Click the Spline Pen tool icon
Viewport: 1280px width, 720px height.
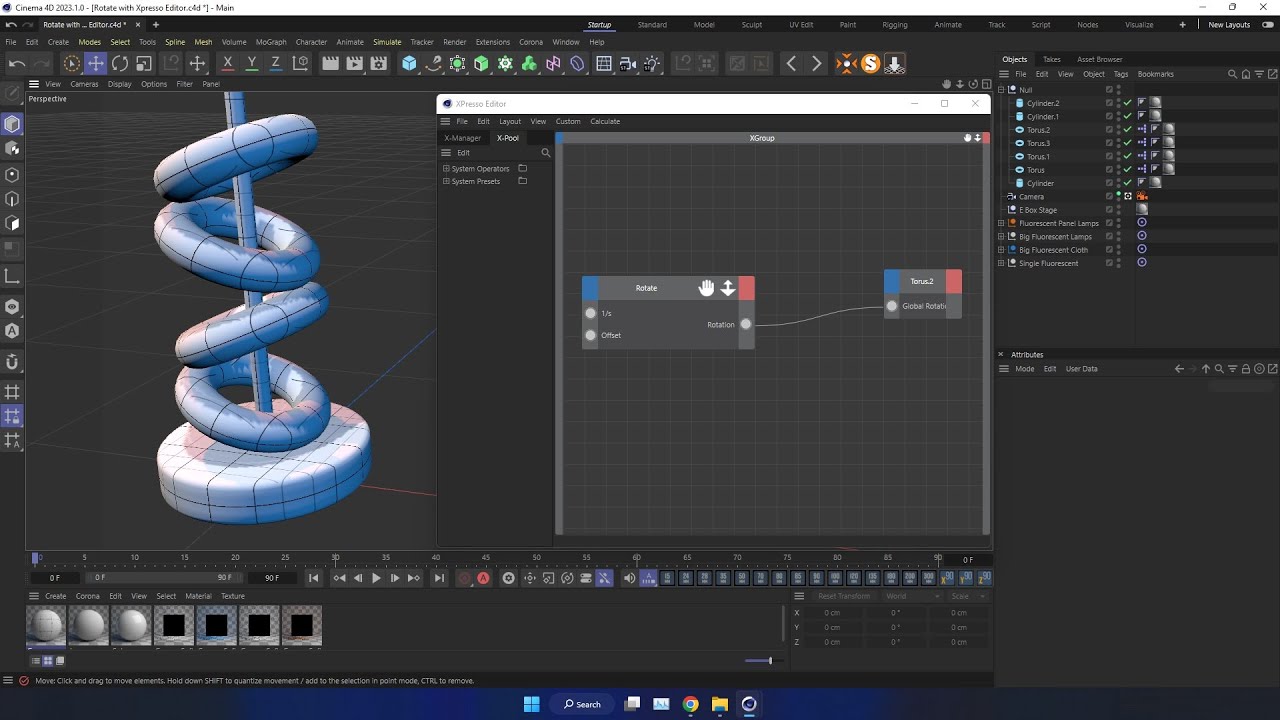[x=433, y=64]
